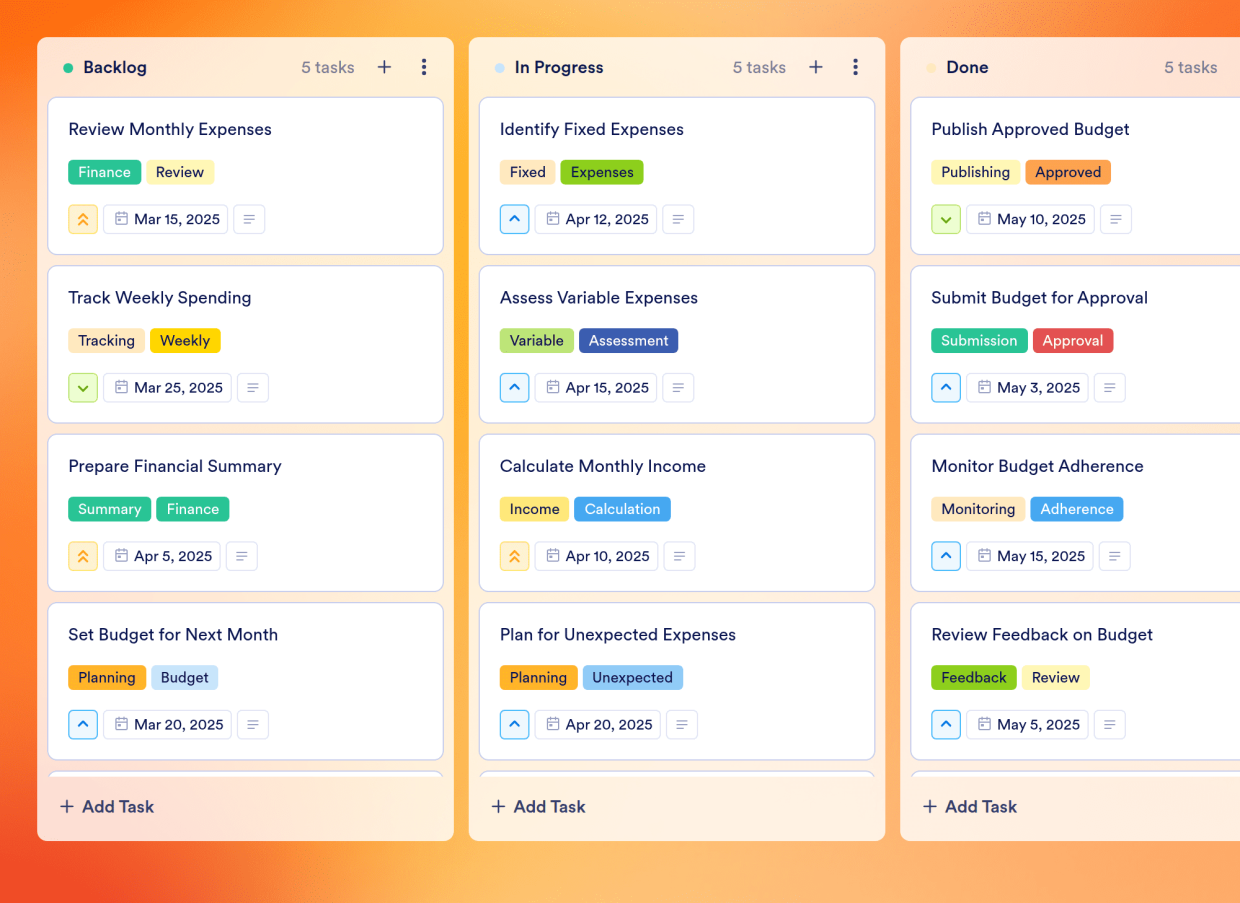Image resolution: width=1240 pixels, height=903 pixels.
Task: Open the Apr 12, 2025 date picker
Action: (596, 219)
